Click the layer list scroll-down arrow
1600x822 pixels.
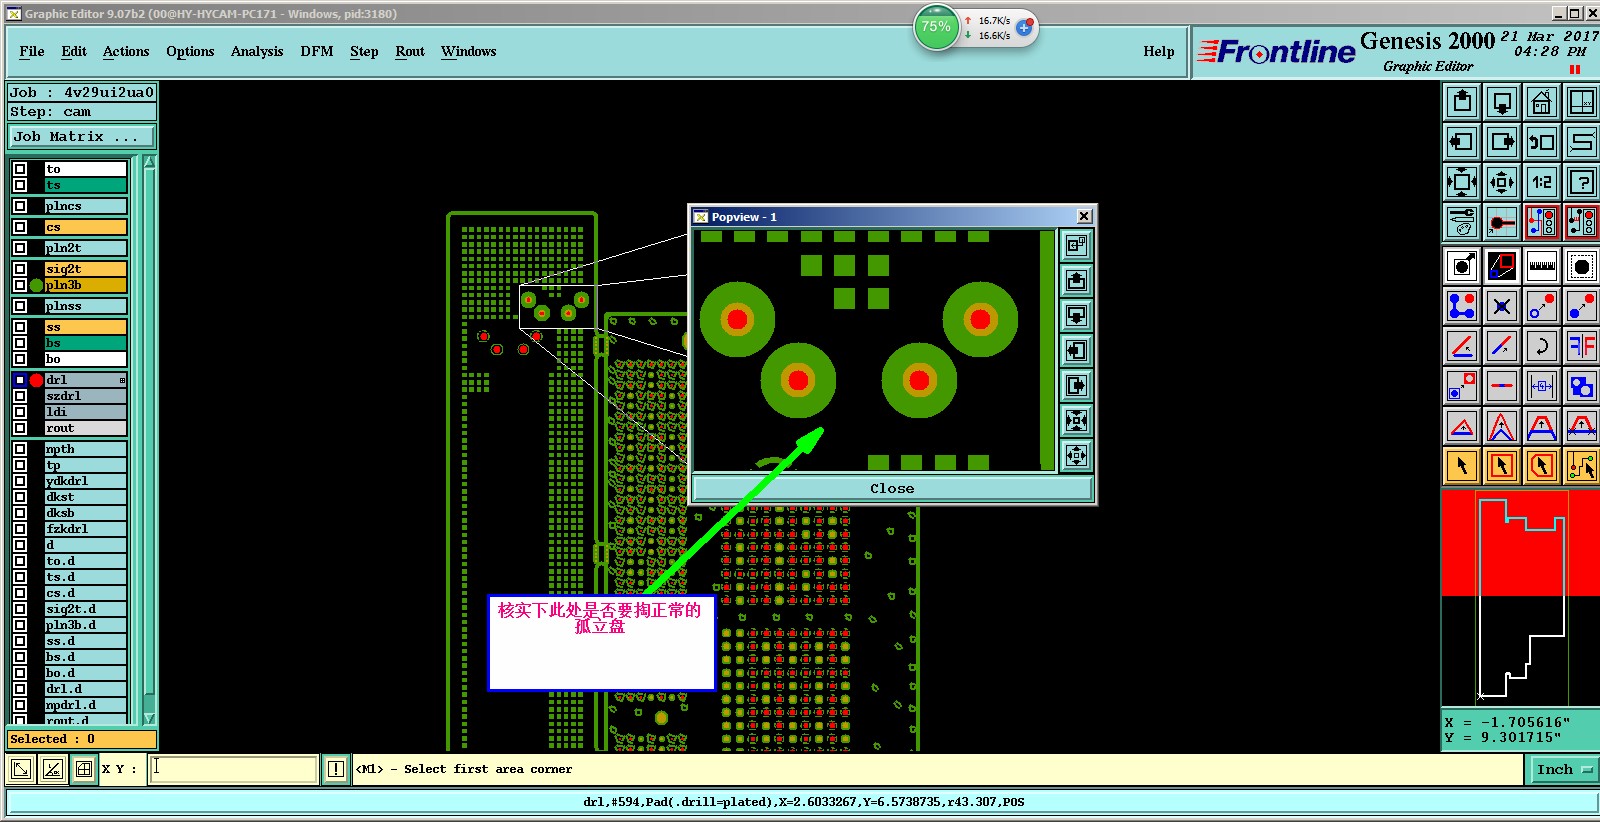[x=149, y=718]
